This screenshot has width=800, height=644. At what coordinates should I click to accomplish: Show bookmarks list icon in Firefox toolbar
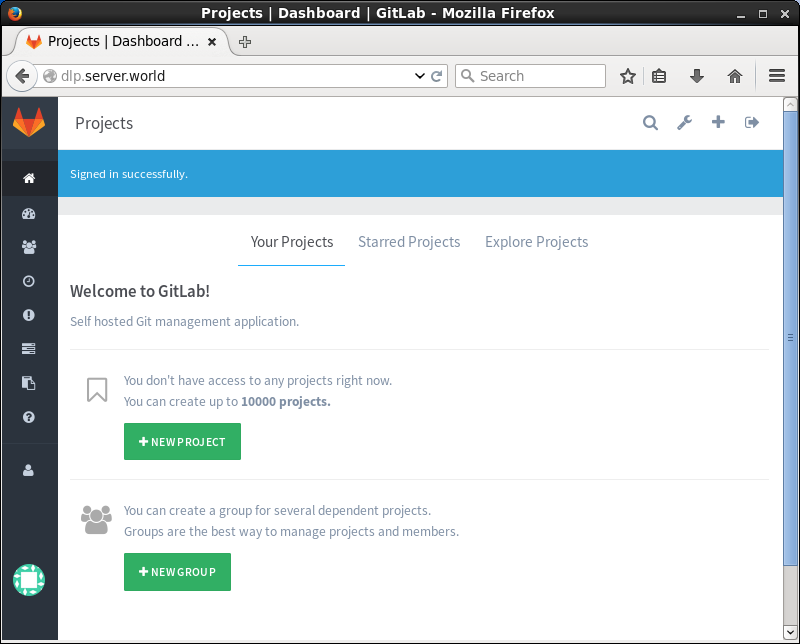659,77
